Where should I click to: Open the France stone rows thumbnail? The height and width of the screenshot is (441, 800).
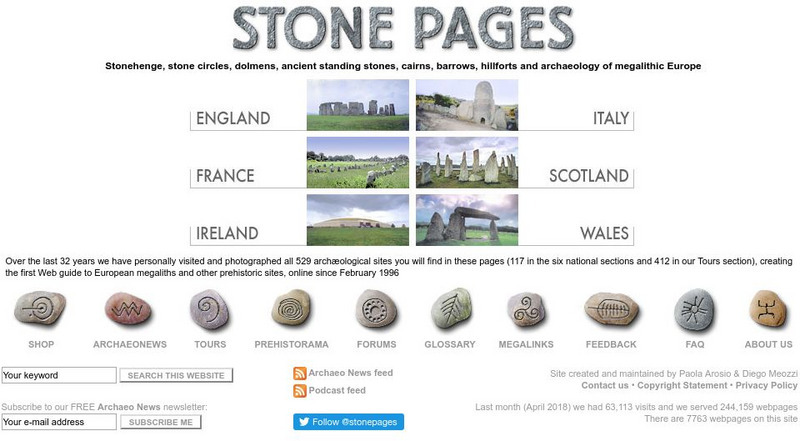tap(358, 162)
